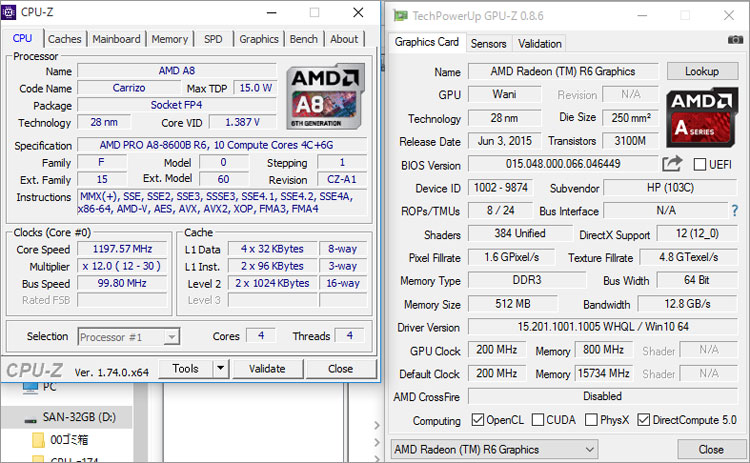Click the Level 2 value 2 x 1024 KBytes
Viewport: 750px width, 463px height.
272,283
